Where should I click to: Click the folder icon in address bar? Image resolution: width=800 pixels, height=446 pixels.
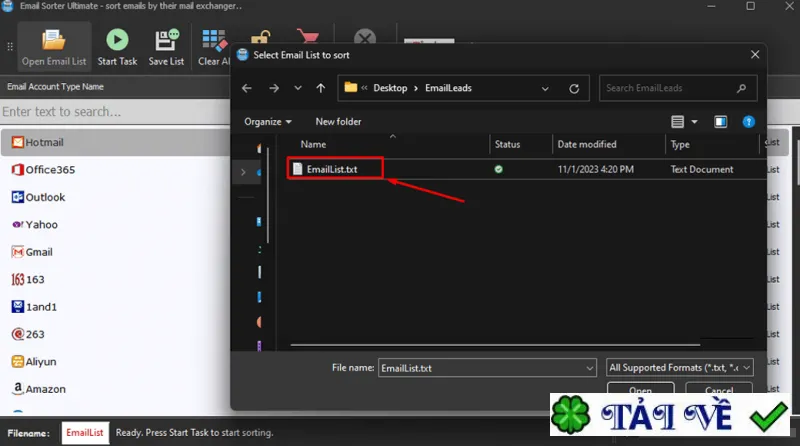pos(351,87)
